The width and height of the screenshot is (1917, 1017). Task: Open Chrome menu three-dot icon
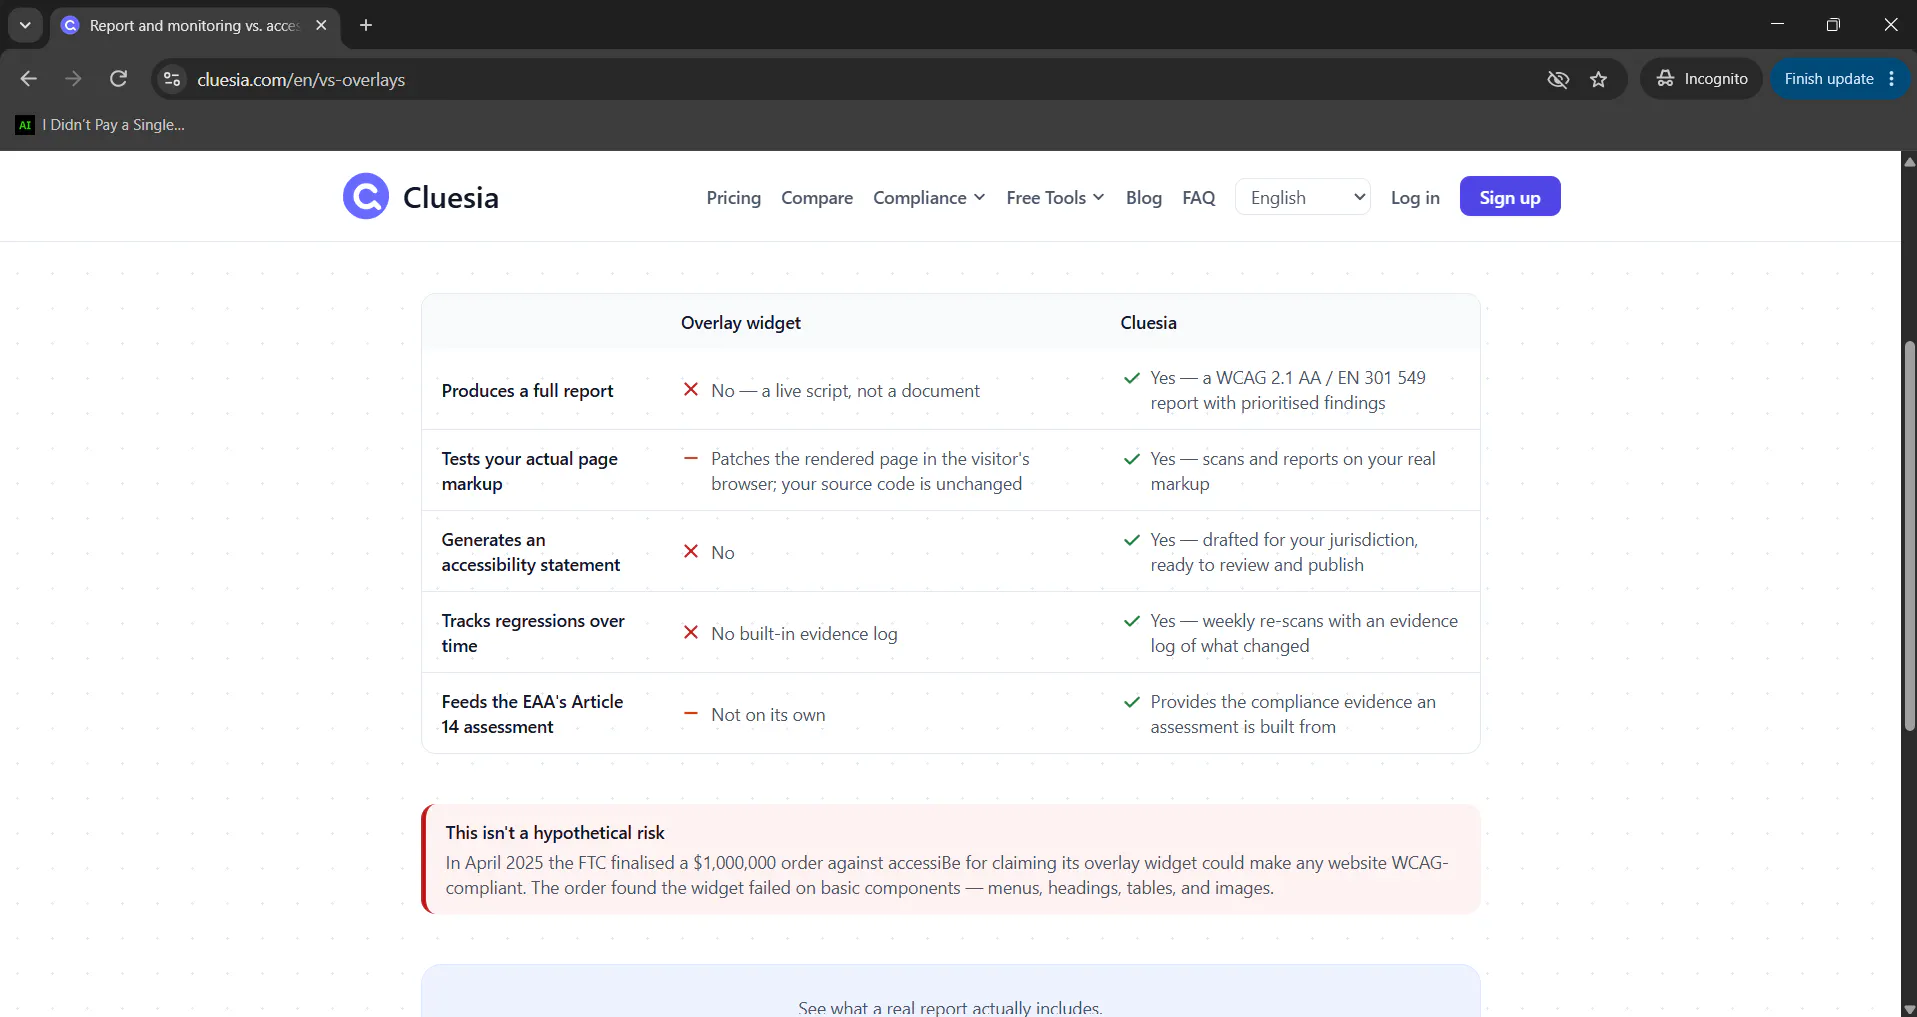click(x=1892, y=79)
